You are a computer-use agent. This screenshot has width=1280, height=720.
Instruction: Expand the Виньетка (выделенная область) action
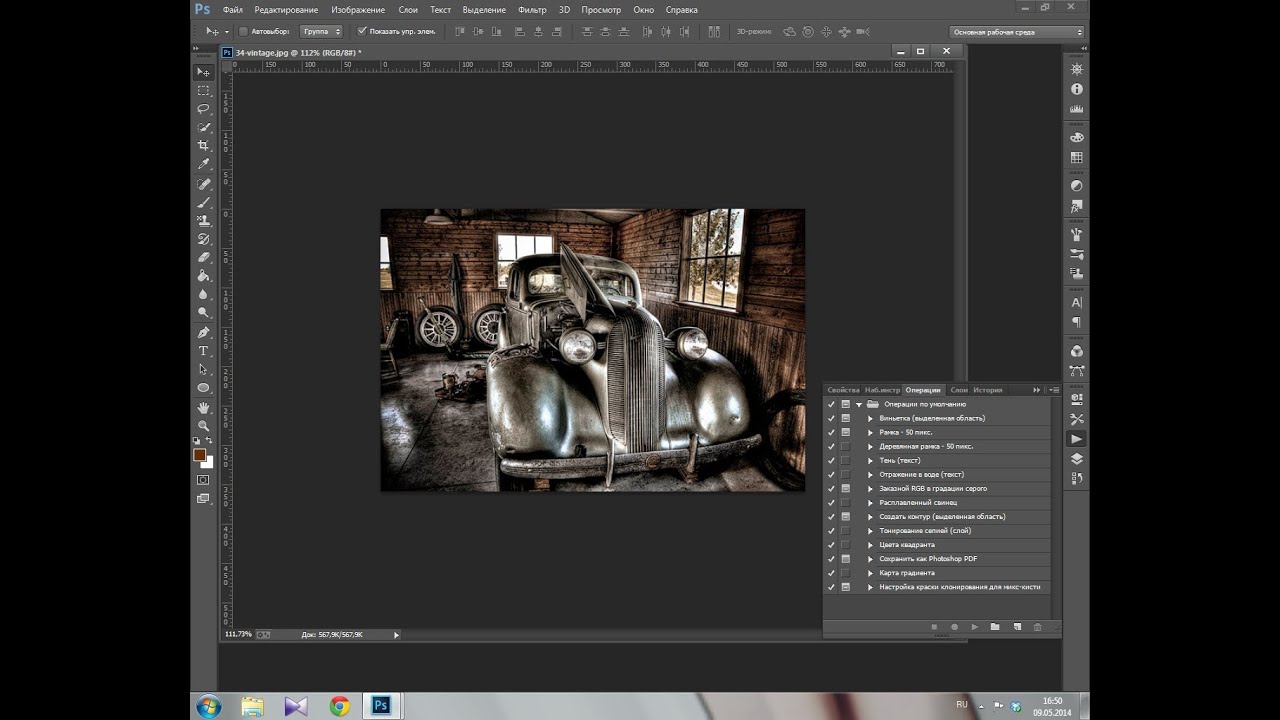870,418
